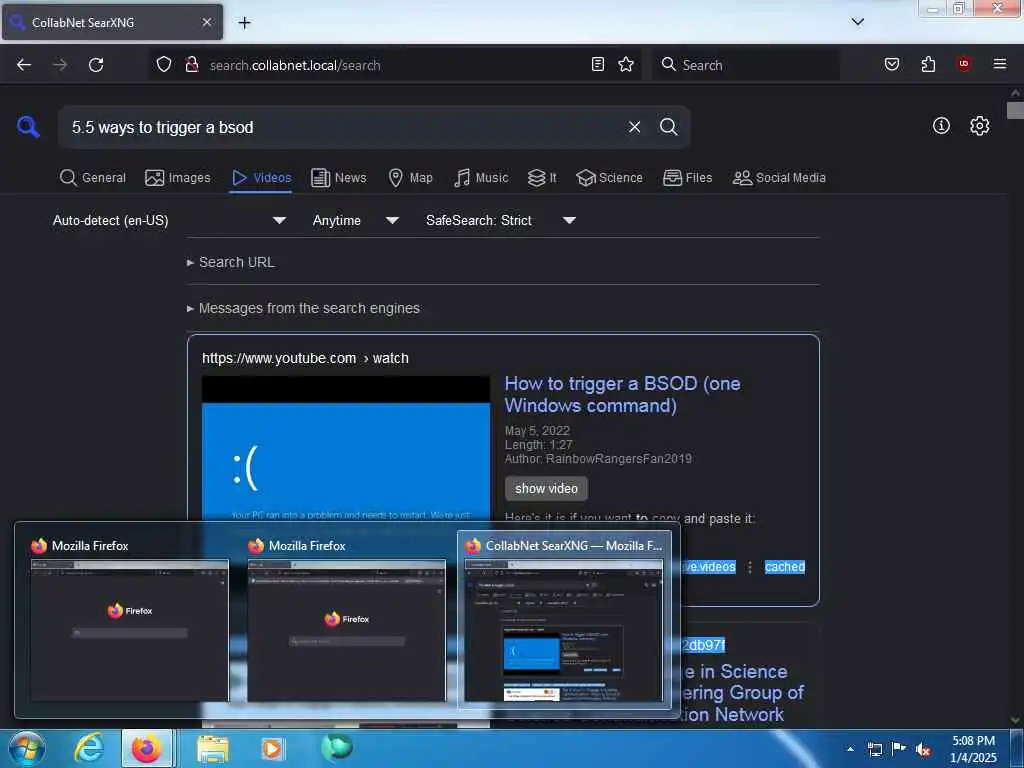Switch to the News category tab
This screenshot has width=1024, height=768.
coord(338,178)
